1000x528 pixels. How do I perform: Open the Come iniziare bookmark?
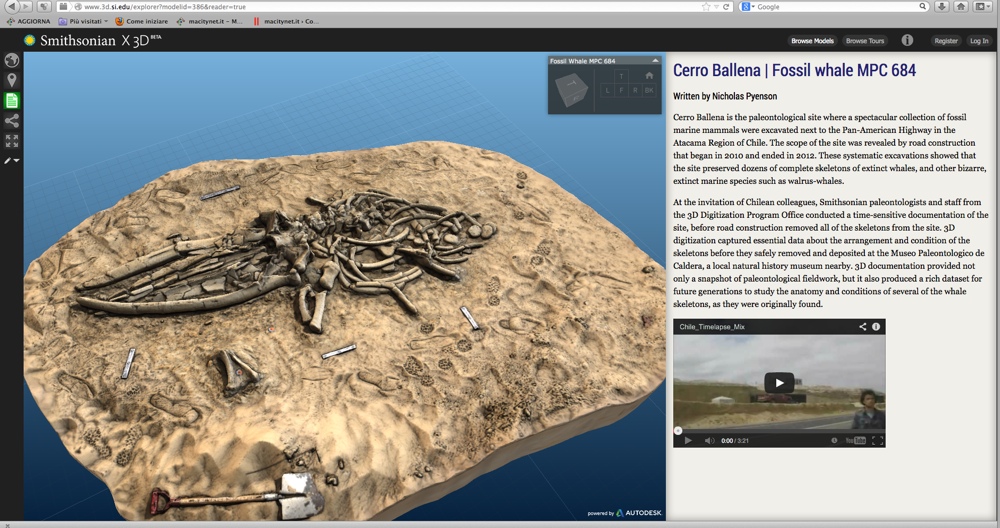pos(142,21)
